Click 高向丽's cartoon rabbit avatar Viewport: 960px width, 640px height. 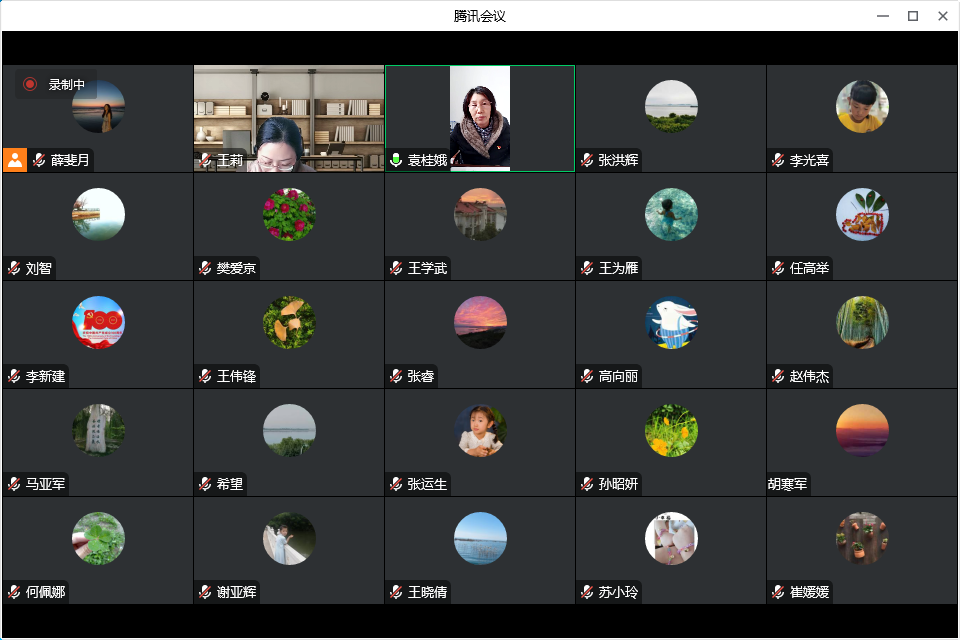tap(671, 322)
